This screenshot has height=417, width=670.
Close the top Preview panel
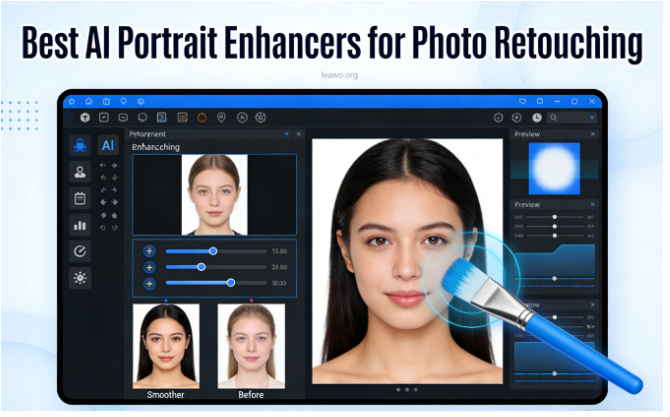592,134
